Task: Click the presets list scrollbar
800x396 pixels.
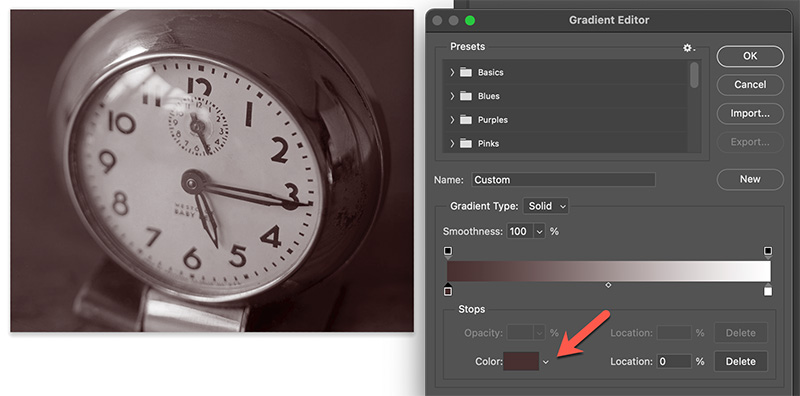Action: click(x=694, y=75)
